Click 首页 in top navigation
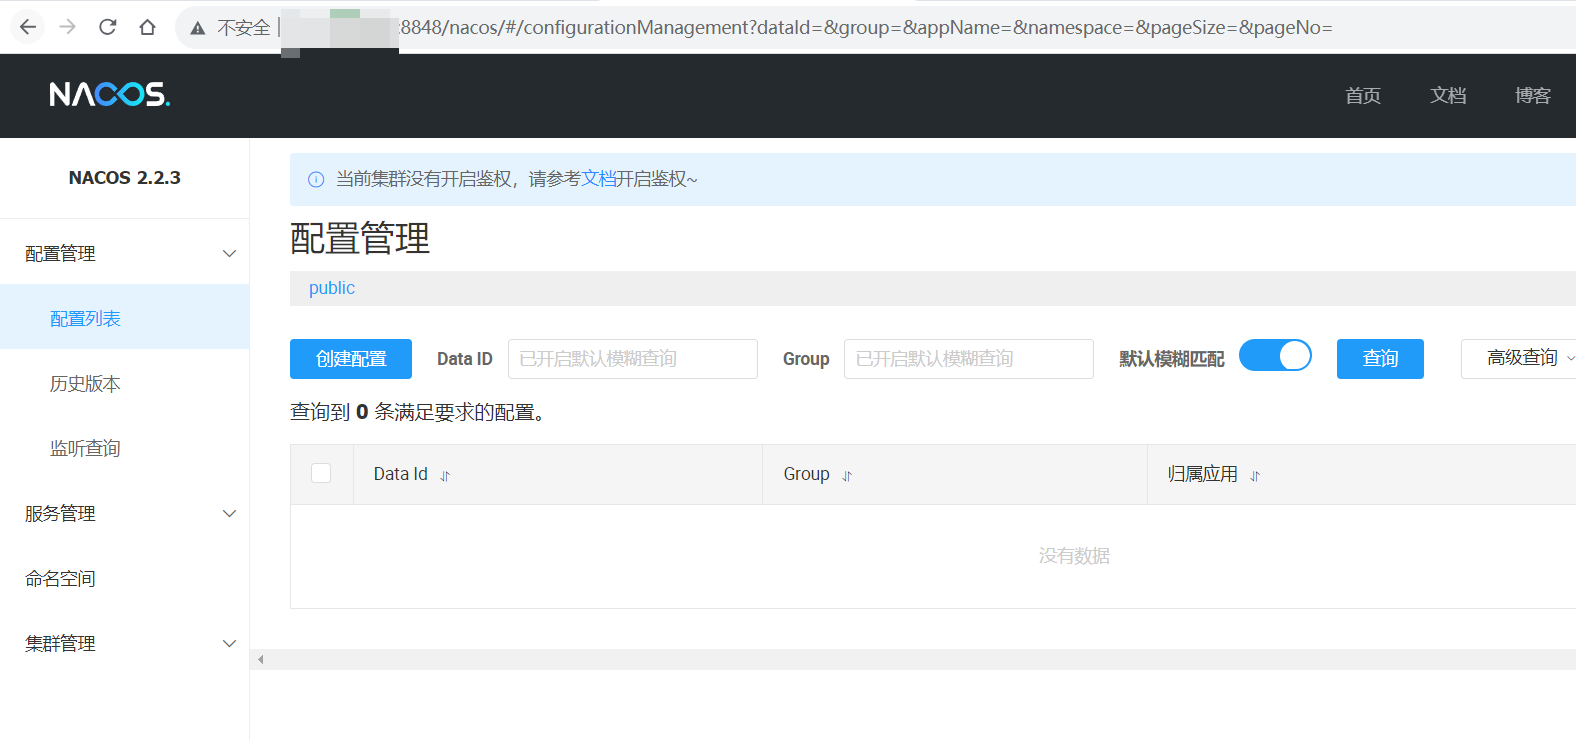The image size is (1576, 740). tap(1363, 95)
